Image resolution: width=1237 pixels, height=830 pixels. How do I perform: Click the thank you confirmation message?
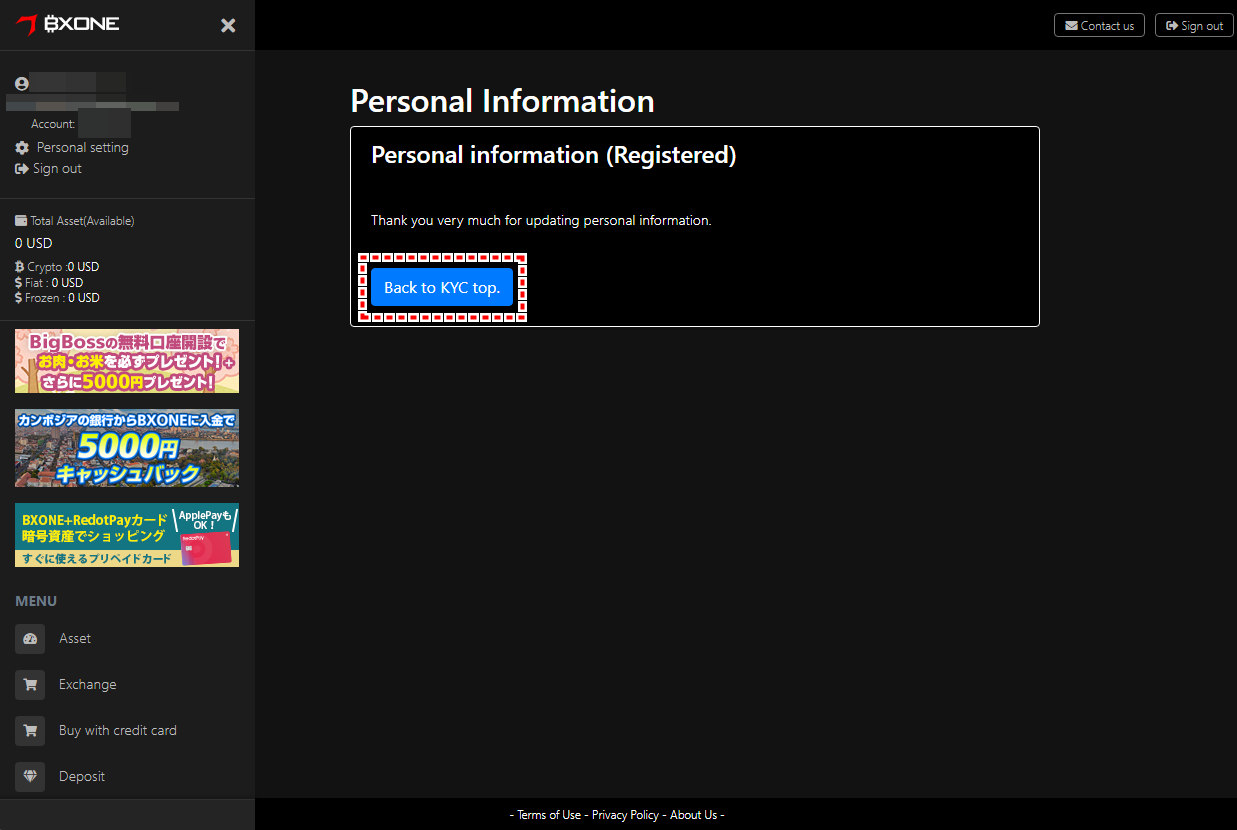pyautogui.click(x=541, y=220)
